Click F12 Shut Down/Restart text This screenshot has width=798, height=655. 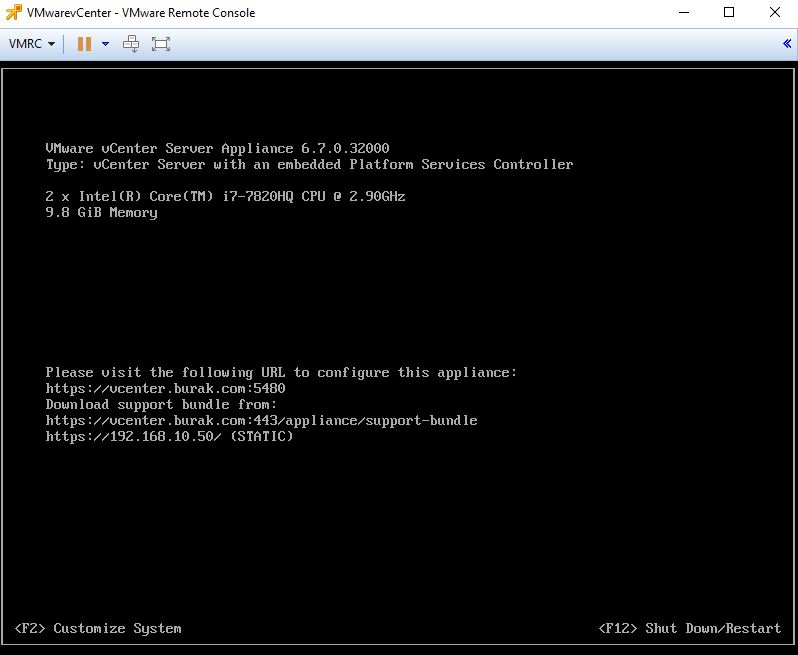[x=690, y=629]
